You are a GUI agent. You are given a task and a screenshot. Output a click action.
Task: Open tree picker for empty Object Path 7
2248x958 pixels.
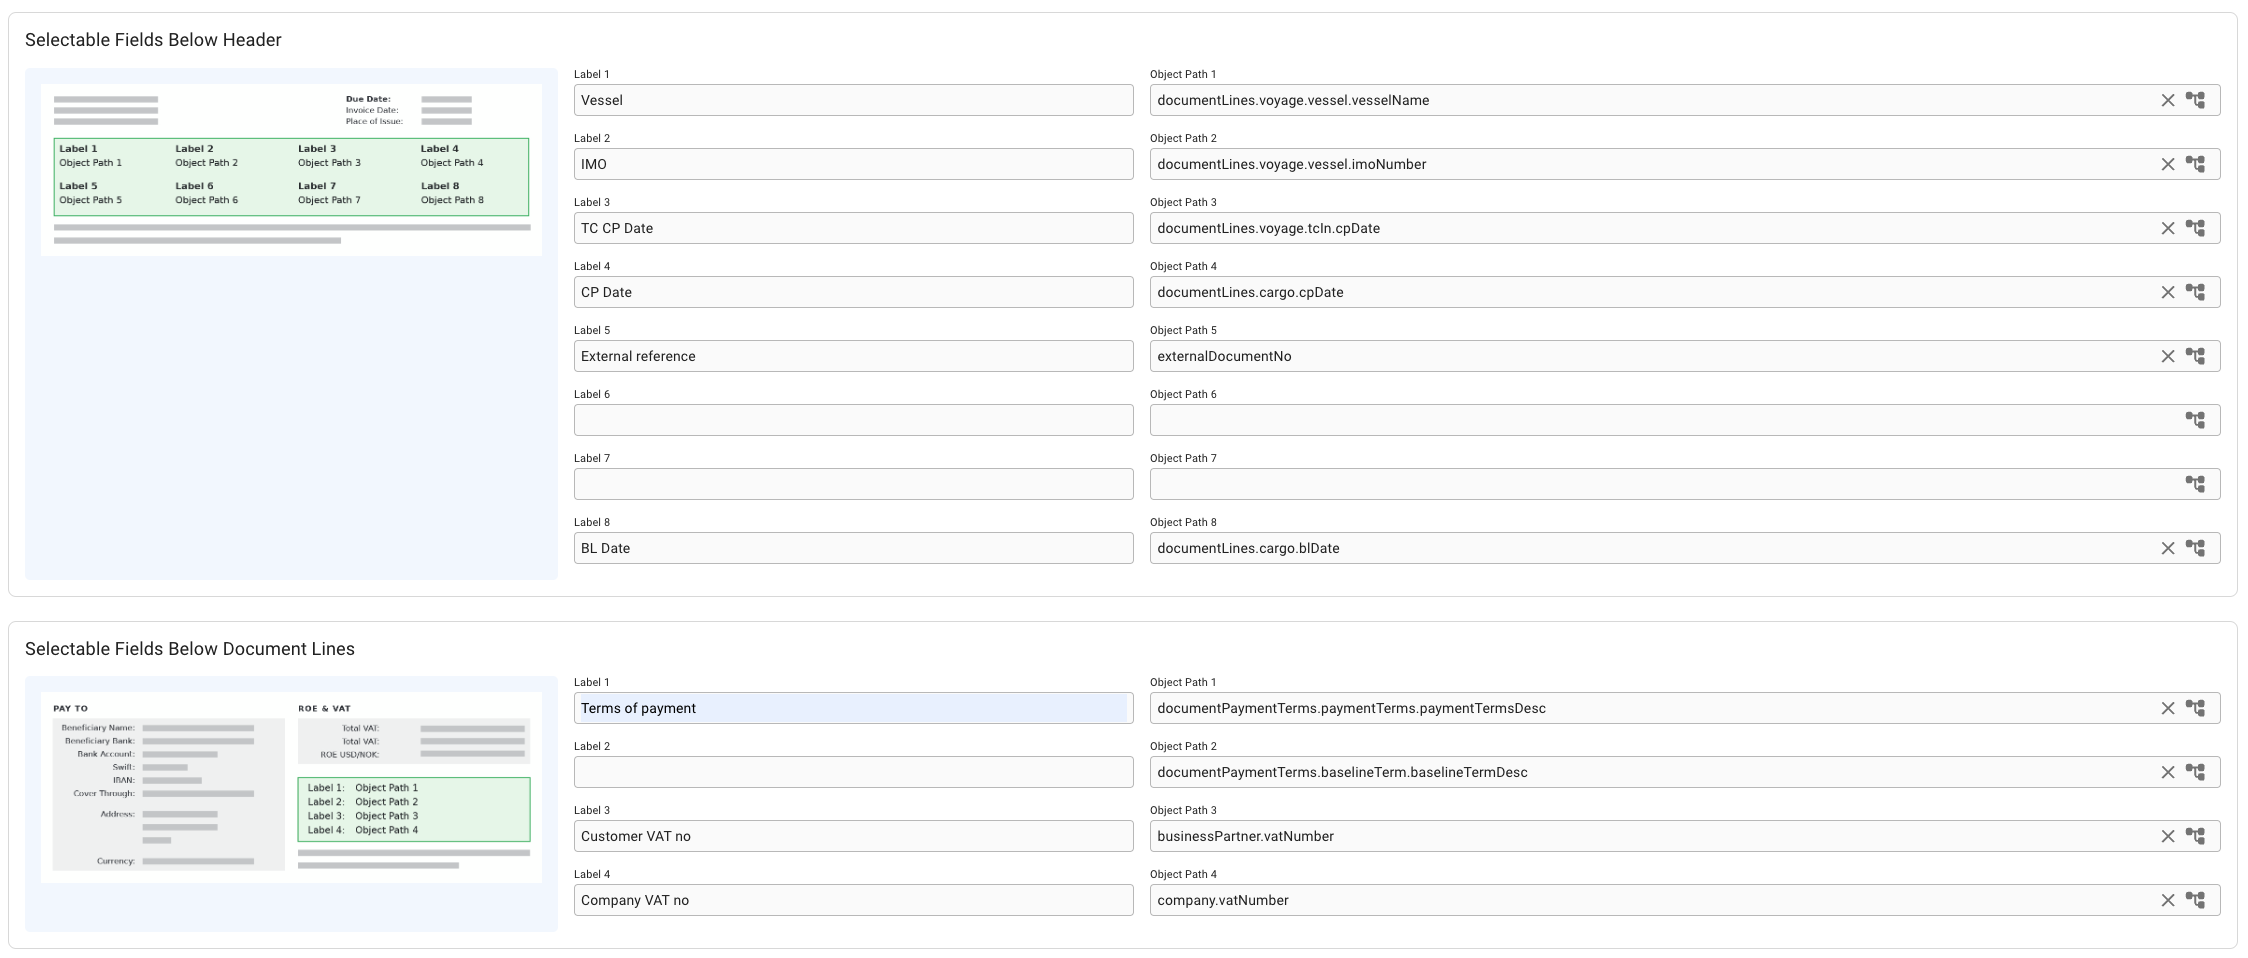point(2195,484)
